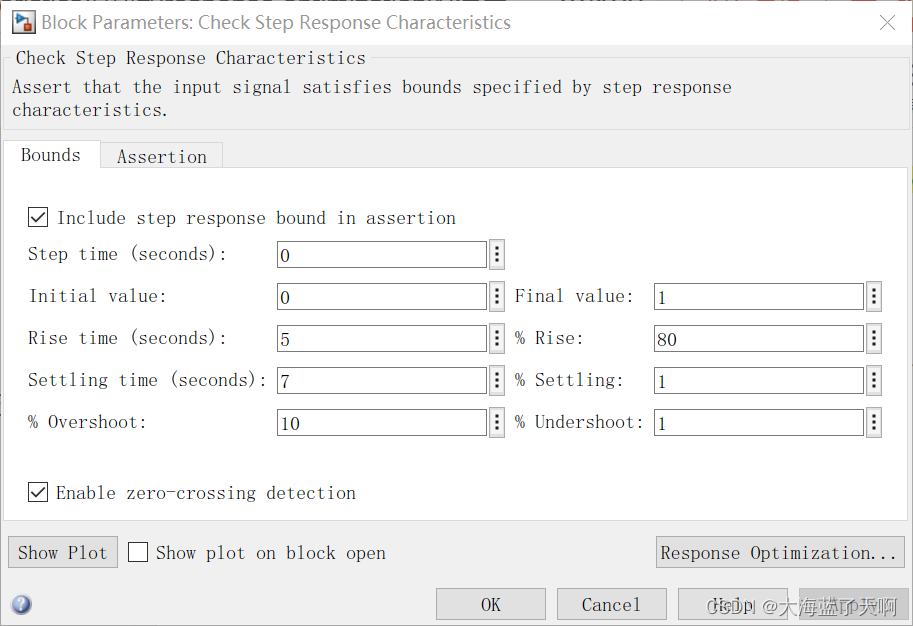
Task: Open the Initial value parameter options menu
Action: (x=497, y=296)
